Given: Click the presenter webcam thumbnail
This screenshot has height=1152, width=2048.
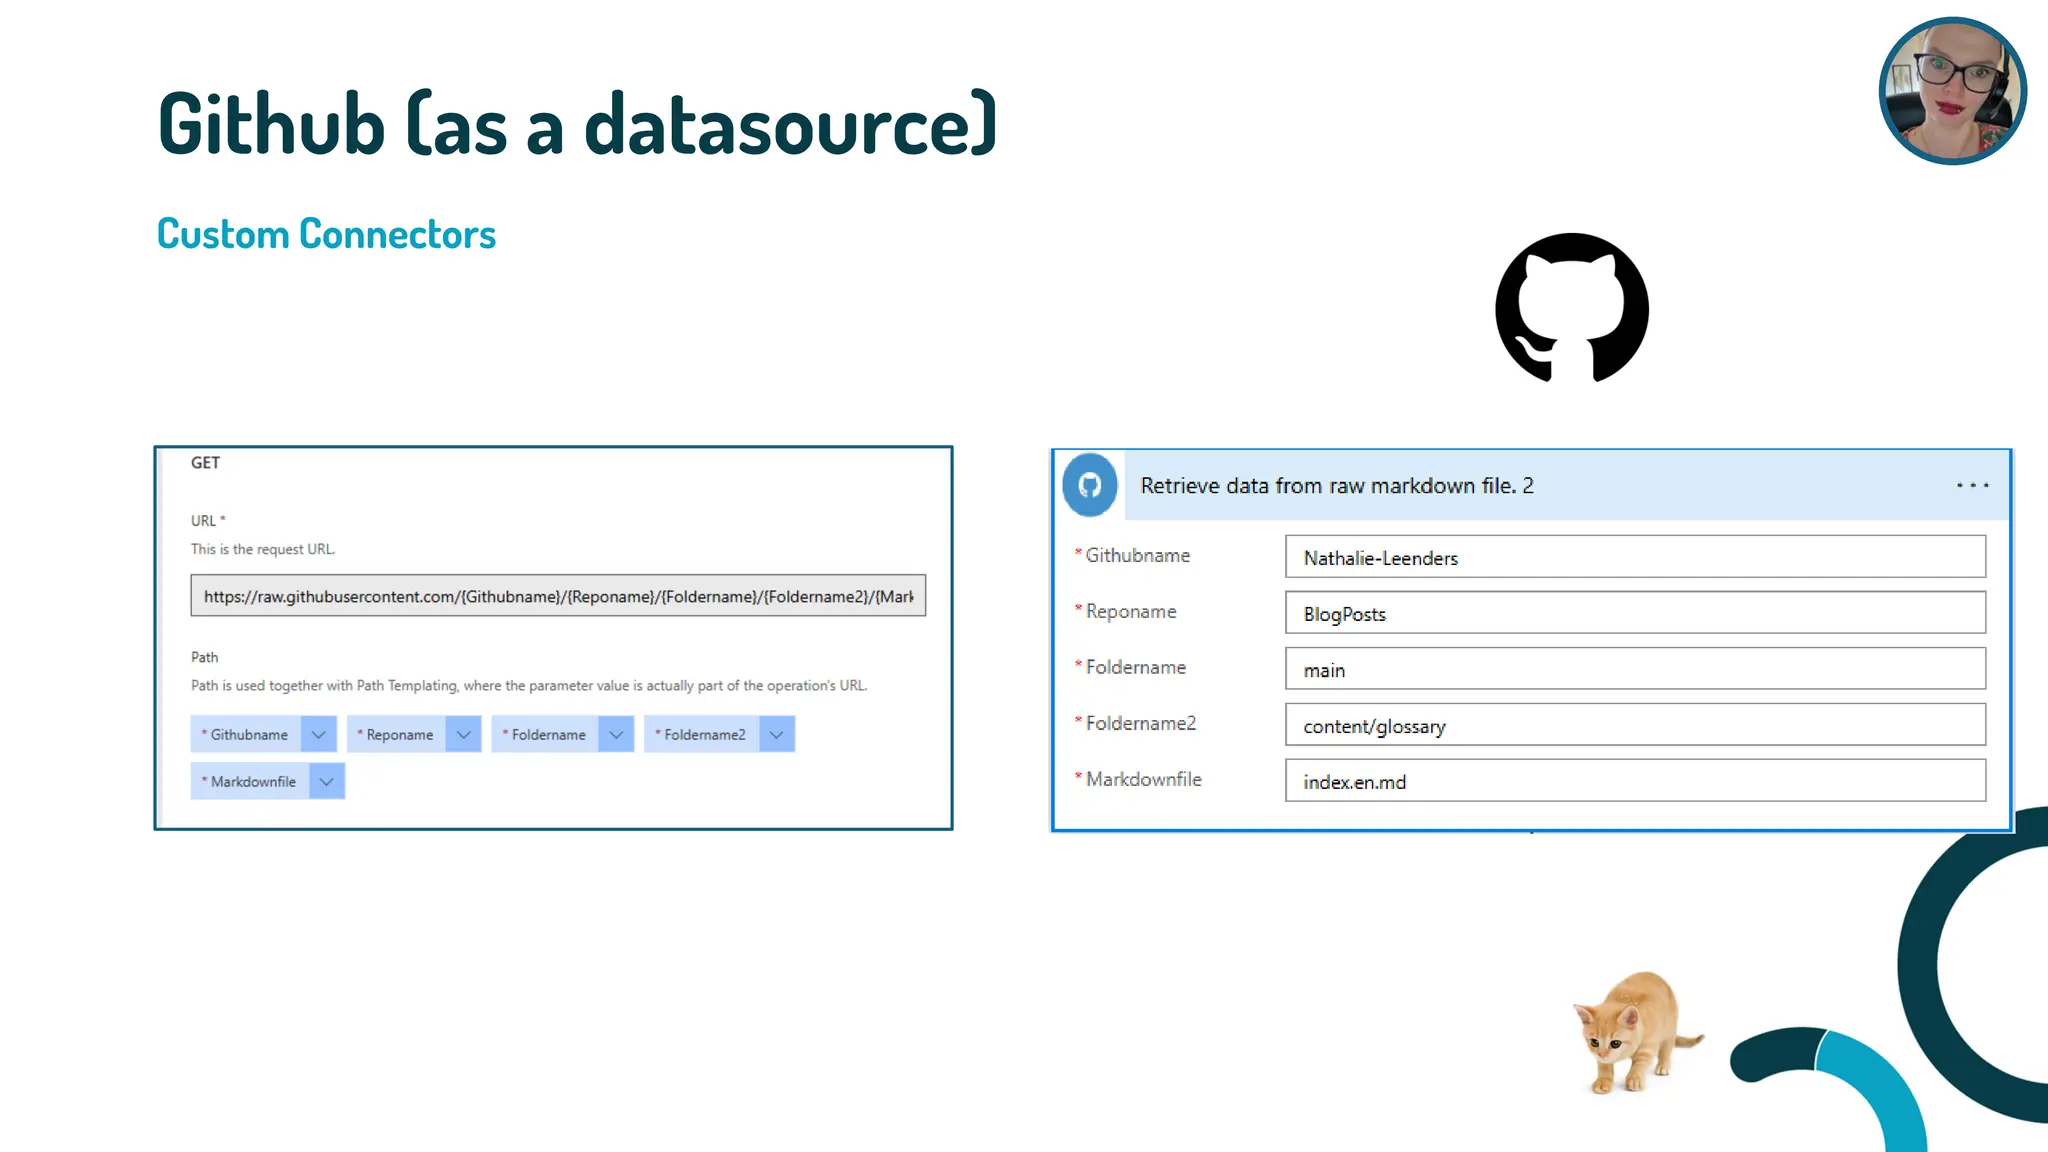Looking at the screenshot, I should 1952,91.
